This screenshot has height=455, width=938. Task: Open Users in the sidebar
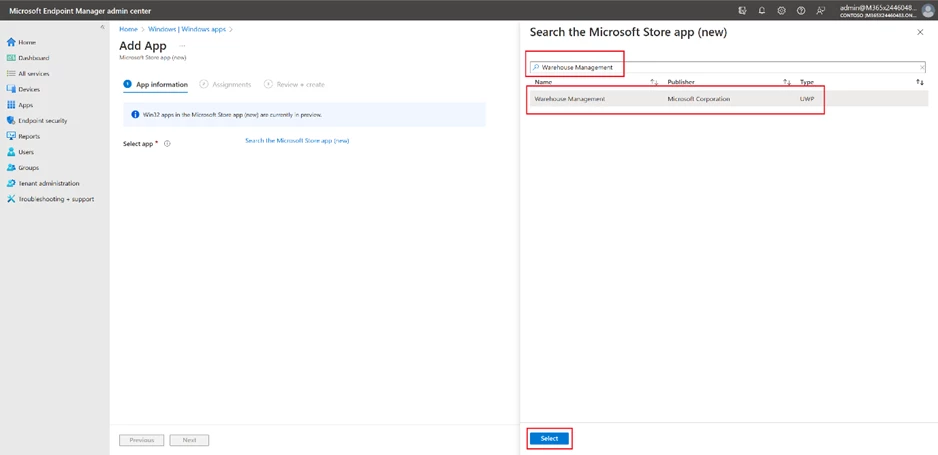(x=21, y=152)
